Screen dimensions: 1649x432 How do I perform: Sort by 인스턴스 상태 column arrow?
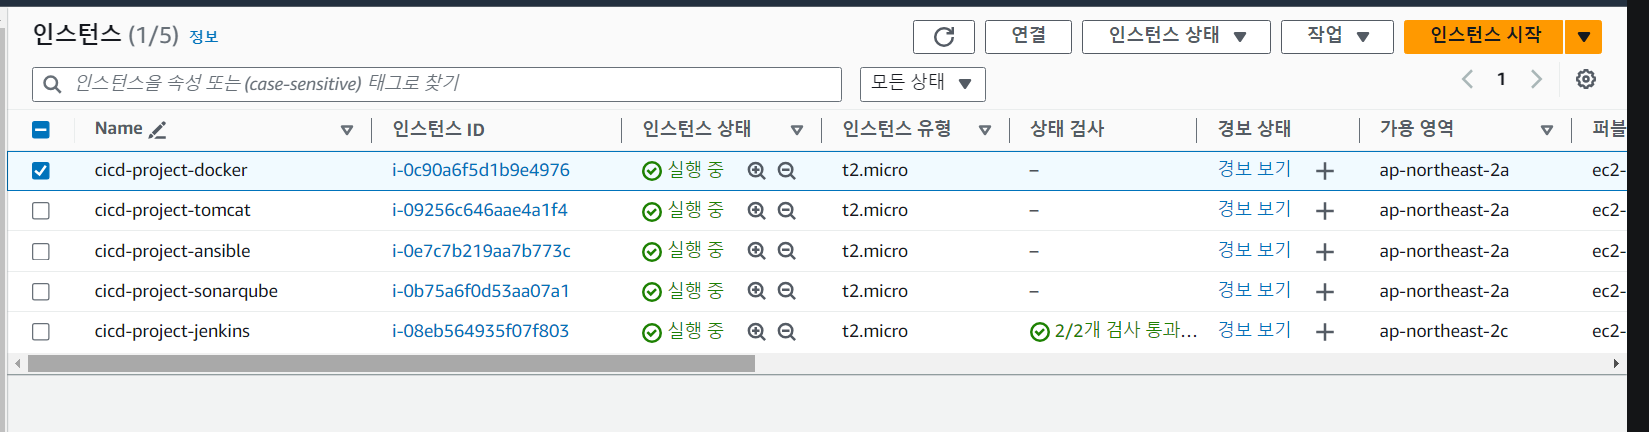point(797,130)
